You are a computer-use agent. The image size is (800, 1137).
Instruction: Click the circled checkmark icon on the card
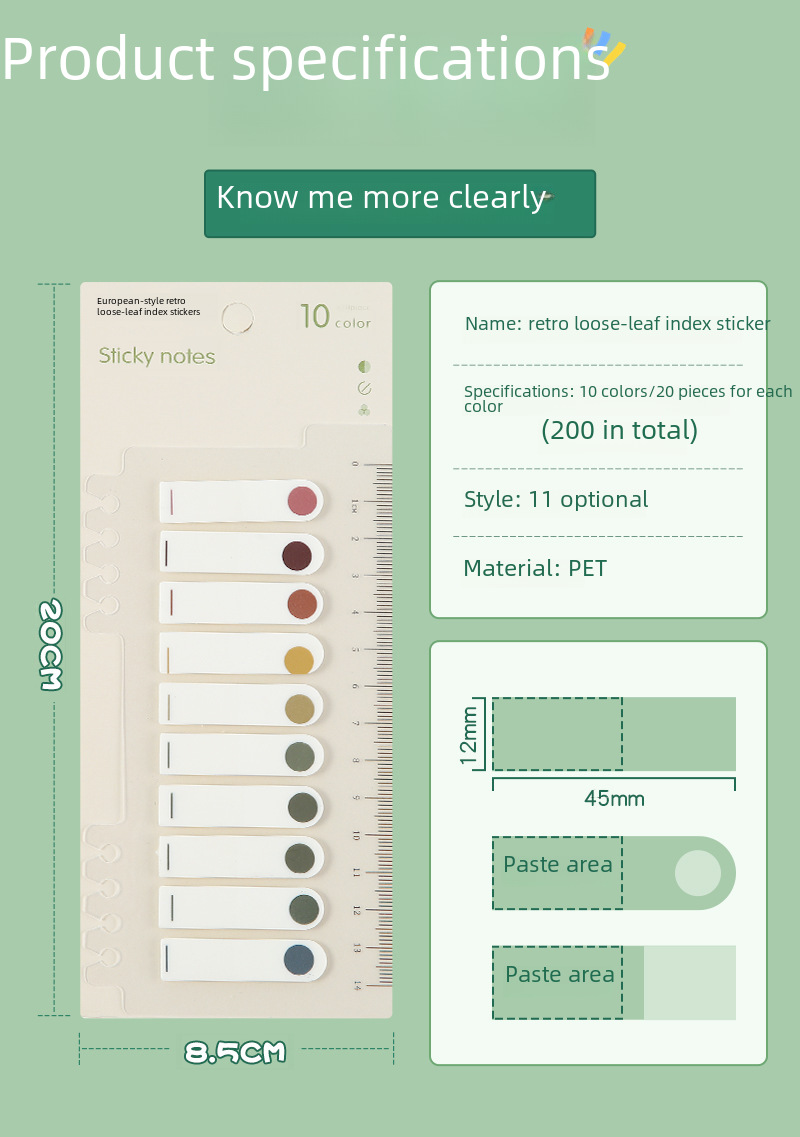pyautogui.click(x=364, y=388)
